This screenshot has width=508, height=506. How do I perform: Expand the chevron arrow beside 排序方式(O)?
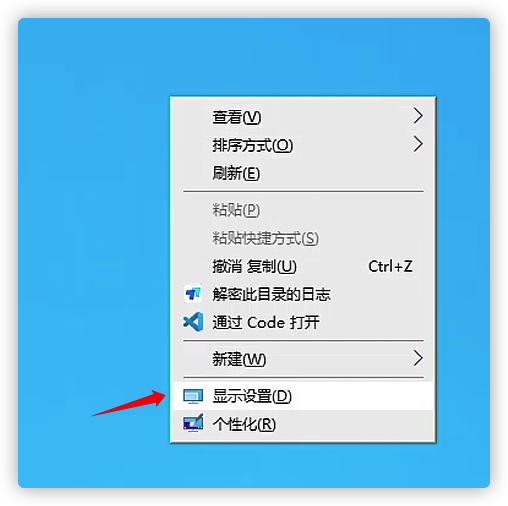coord(418,144)
